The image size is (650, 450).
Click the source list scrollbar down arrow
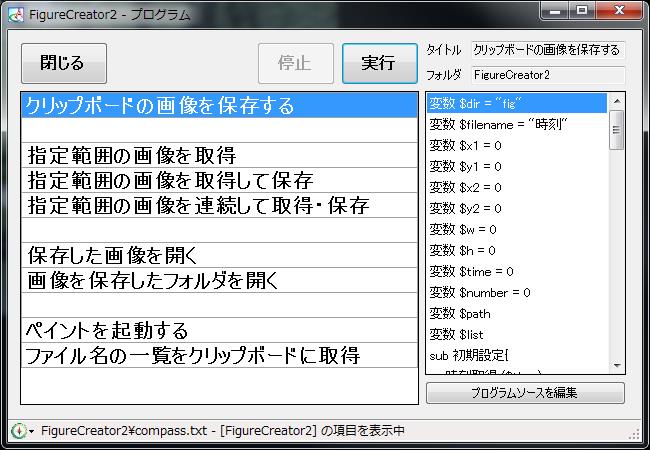[617, 366]
